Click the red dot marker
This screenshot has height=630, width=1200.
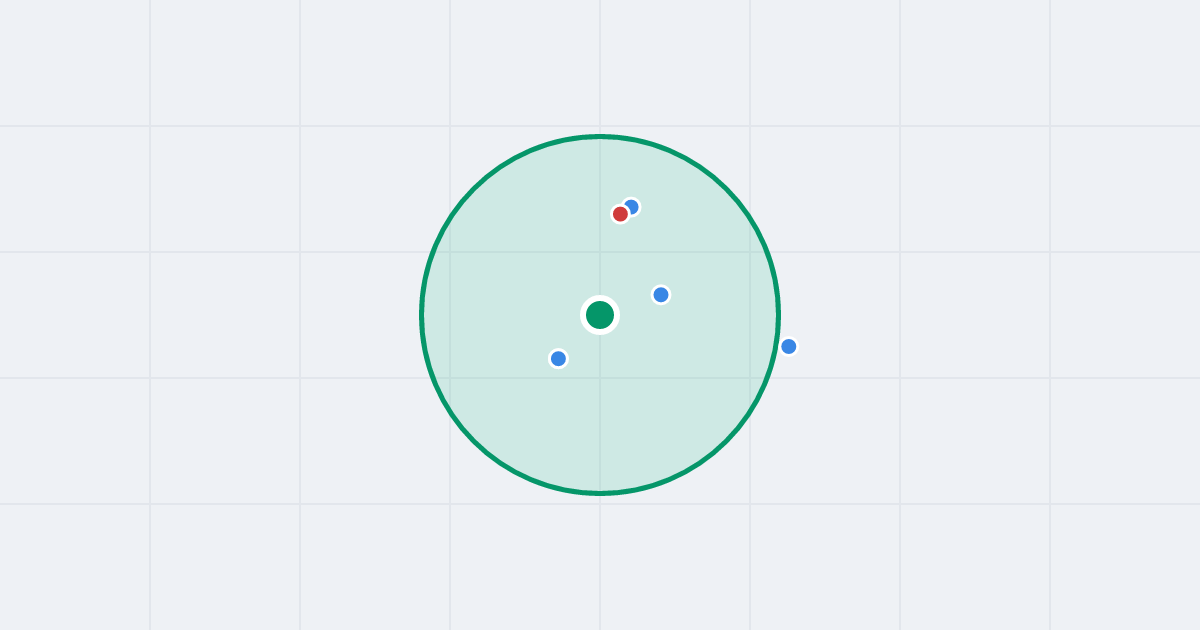click(620, 214)
